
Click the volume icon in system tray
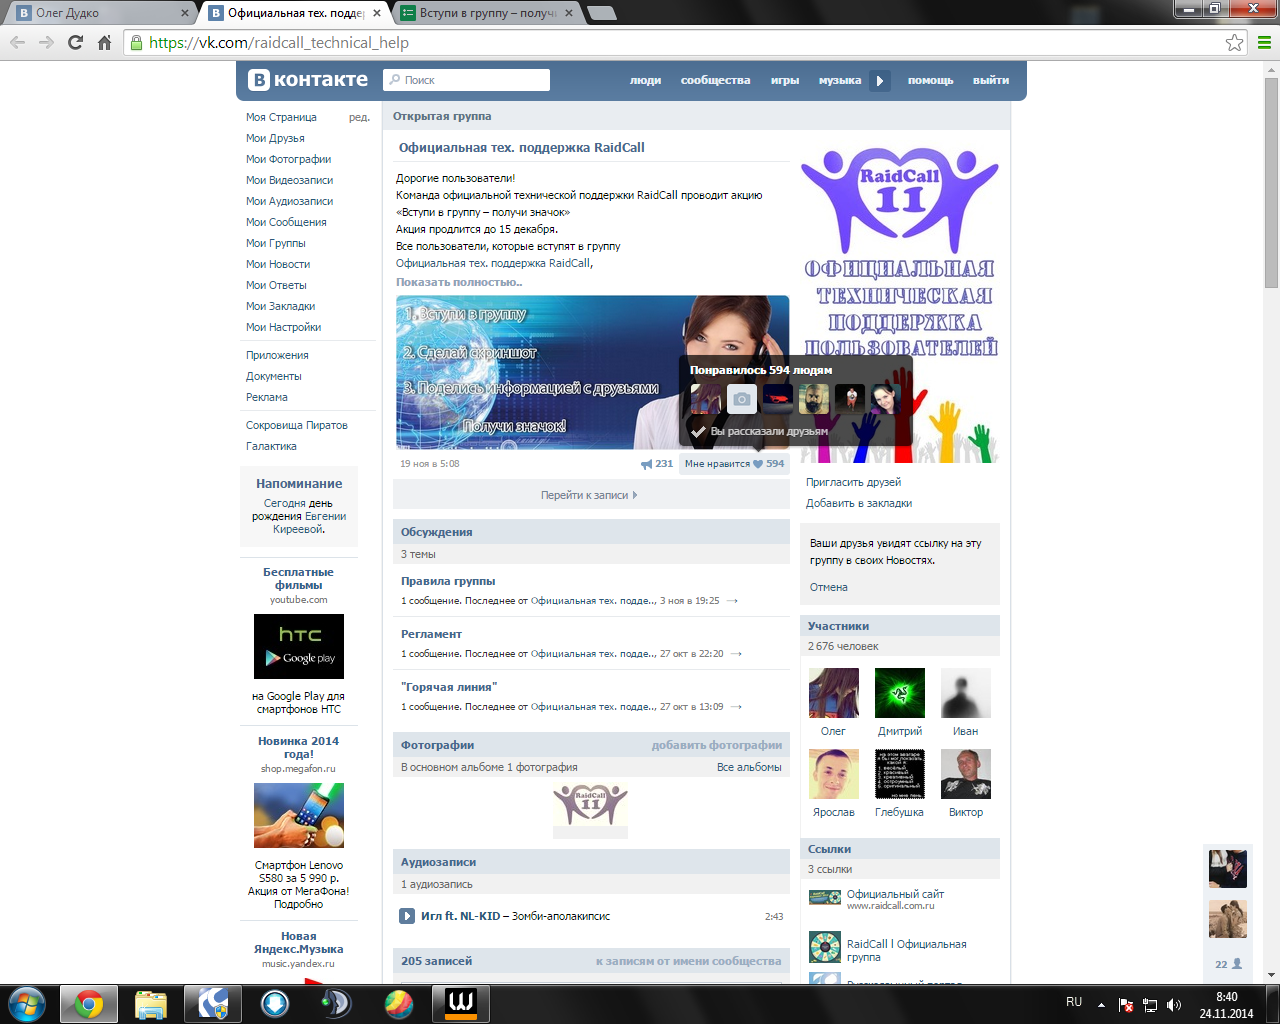coord(1174,1005)
